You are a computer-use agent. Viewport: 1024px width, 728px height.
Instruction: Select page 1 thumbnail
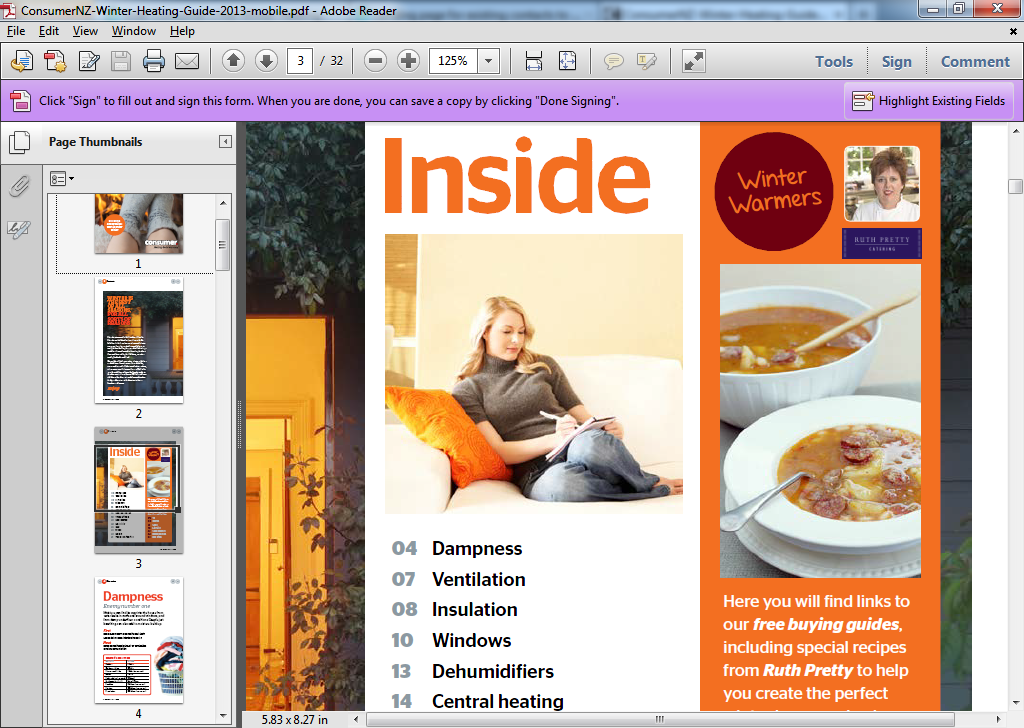coord(138,223)
